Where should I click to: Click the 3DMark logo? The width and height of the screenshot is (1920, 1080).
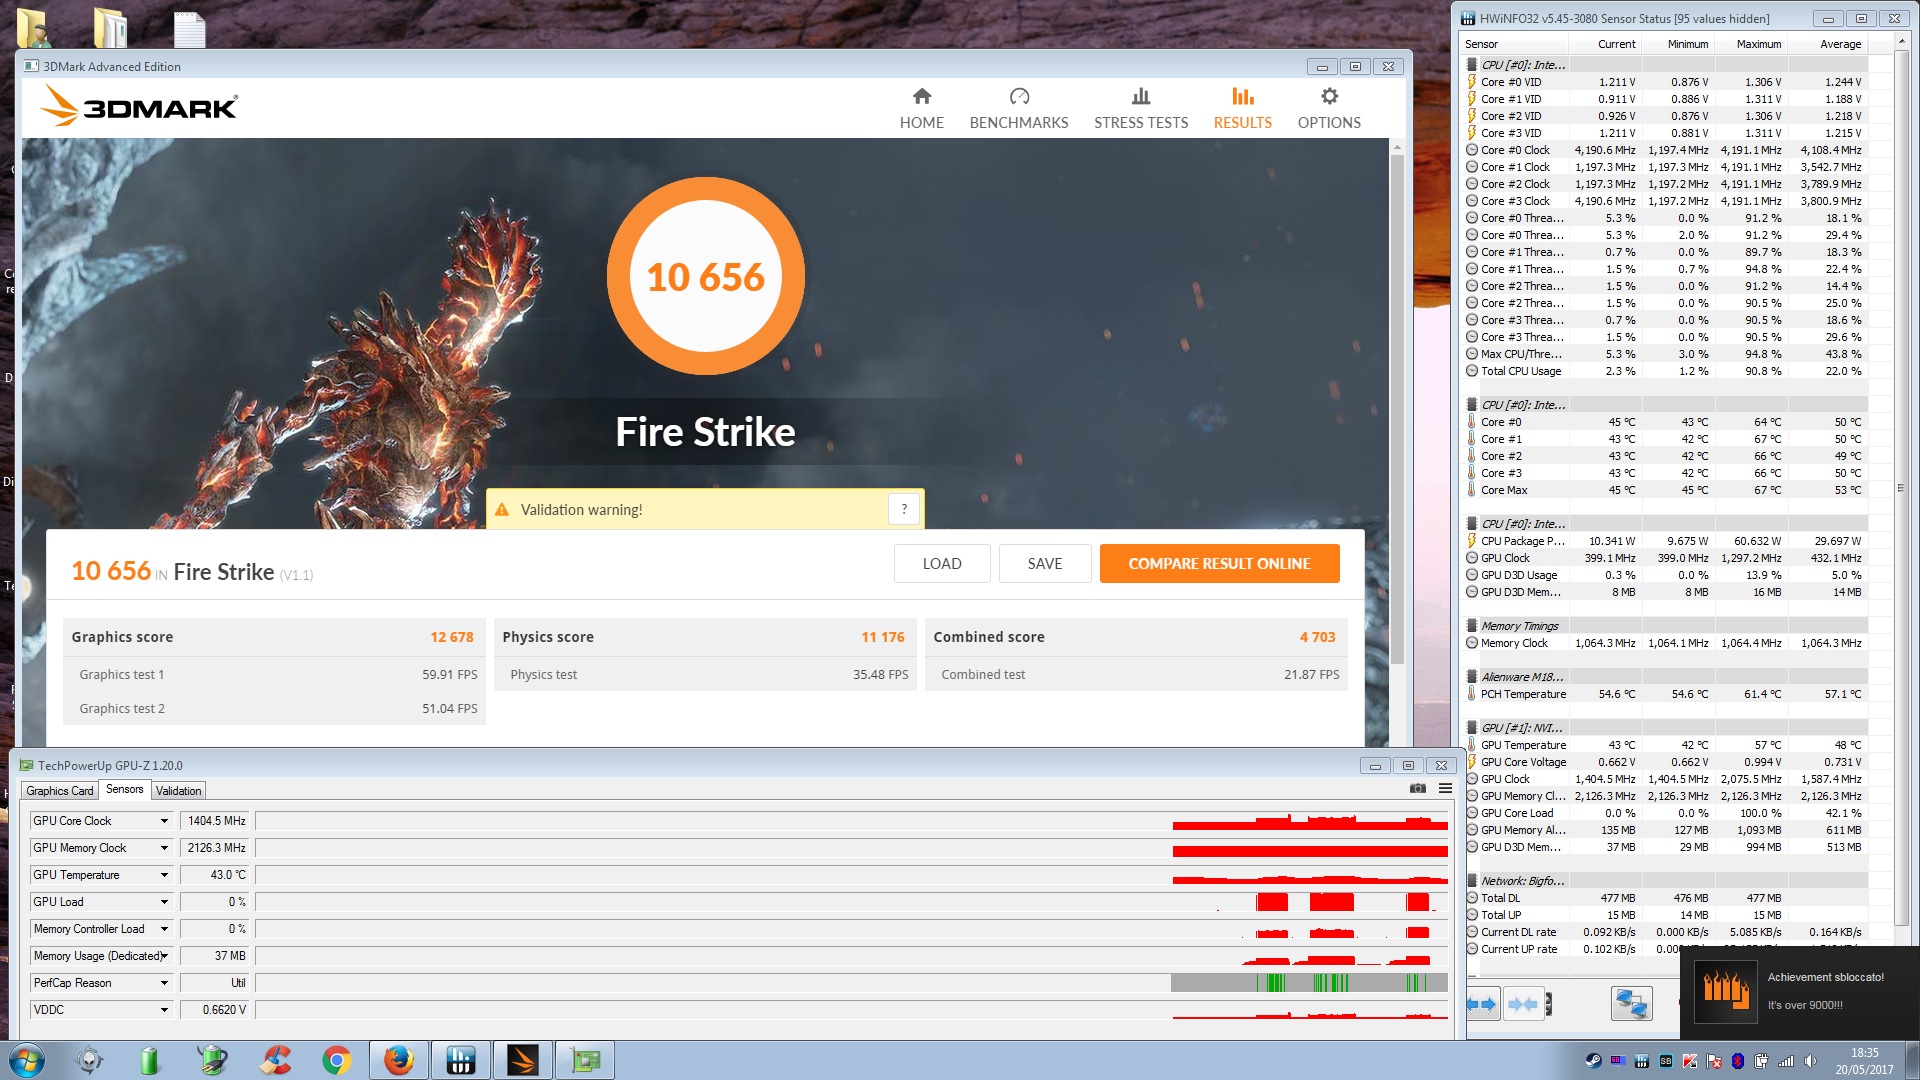(139, 106)
